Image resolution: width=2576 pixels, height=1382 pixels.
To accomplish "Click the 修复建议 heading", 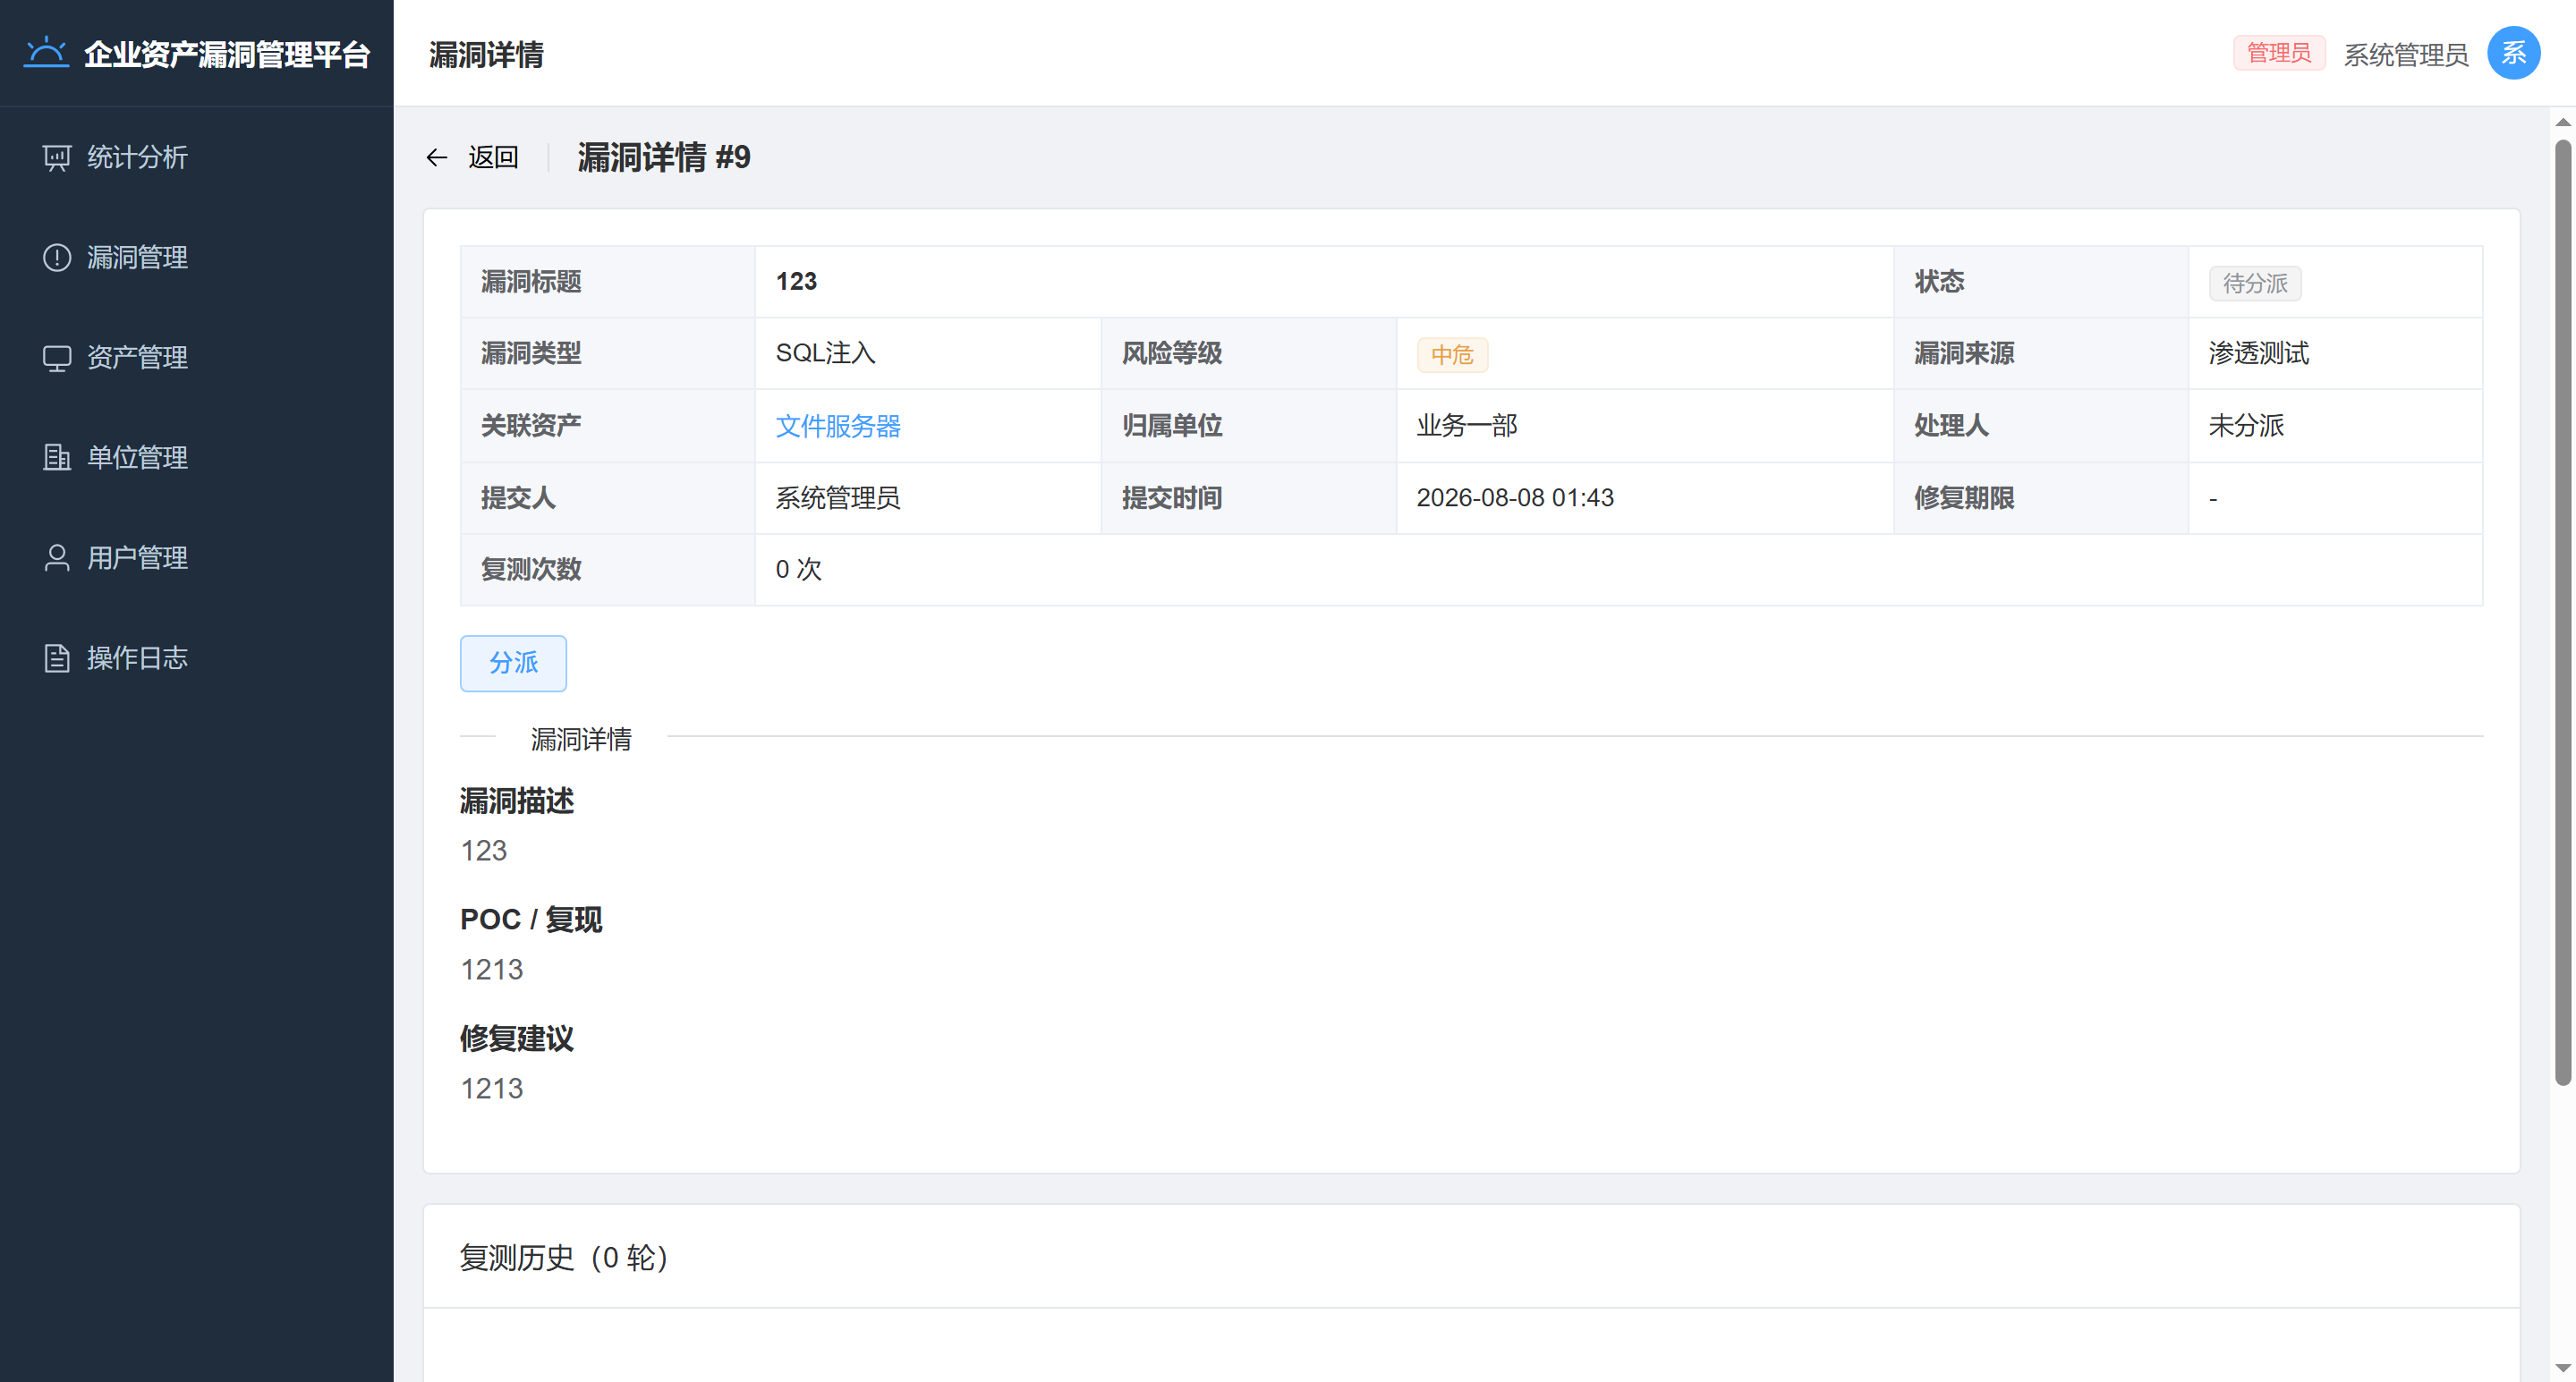I will (x=517, y=1039).
